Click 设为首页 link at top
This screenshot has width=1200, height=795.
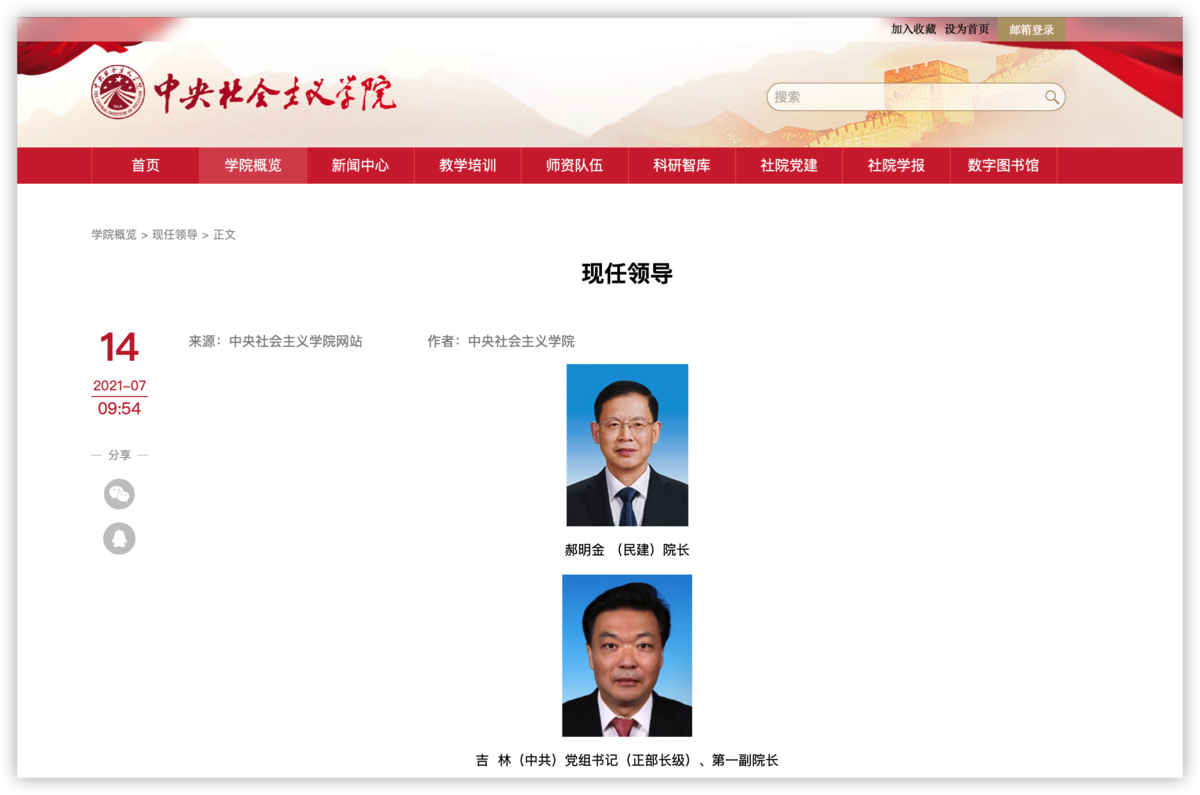(967, 30)
